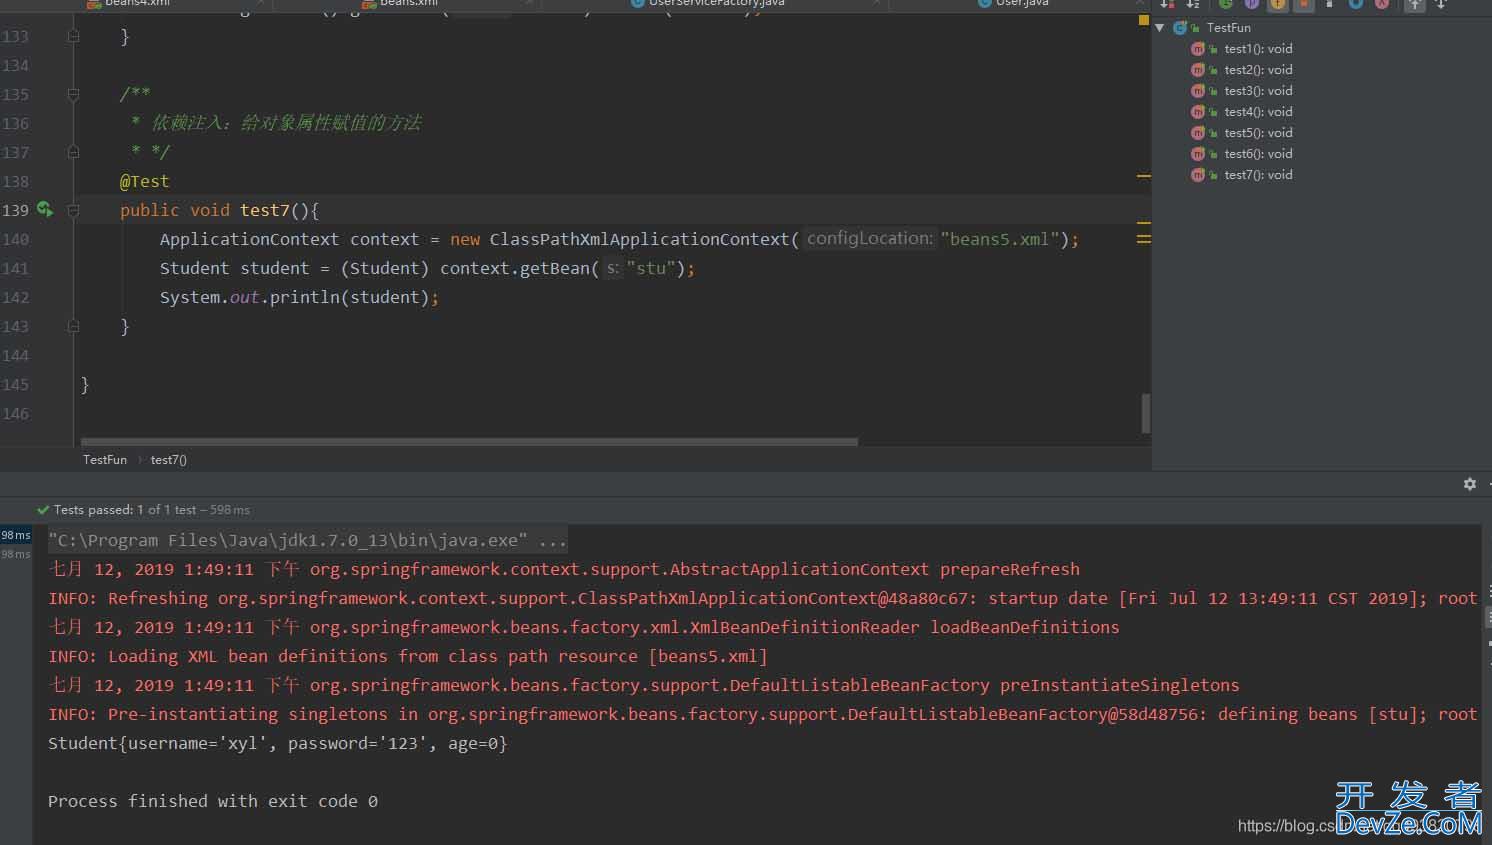Select test5(): void in Structure

click(x=1258, y=133)
